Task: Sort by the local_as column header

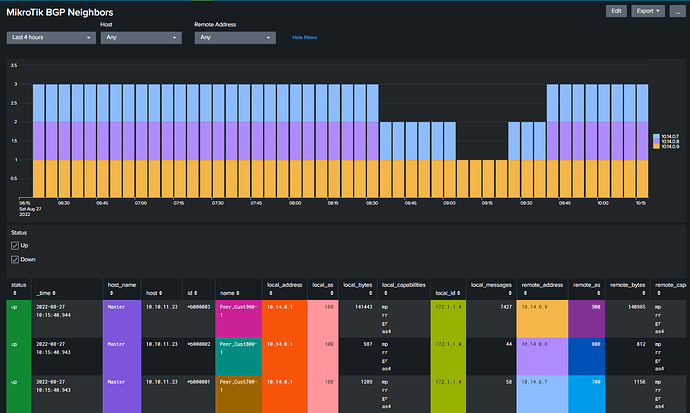Action: click(x=323, y=289)
